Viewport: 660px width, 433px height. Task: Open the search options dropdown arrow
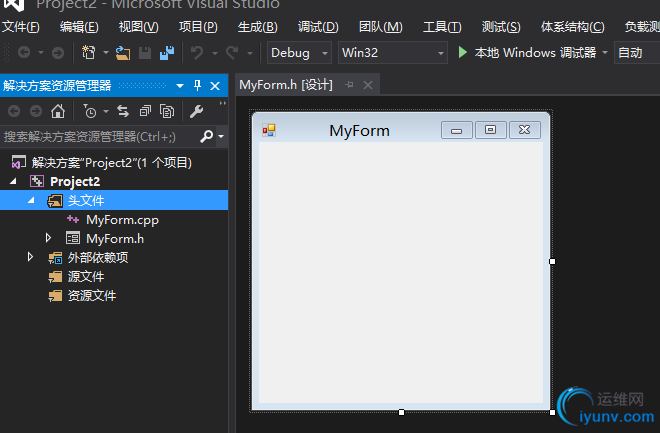pos(221,136)
